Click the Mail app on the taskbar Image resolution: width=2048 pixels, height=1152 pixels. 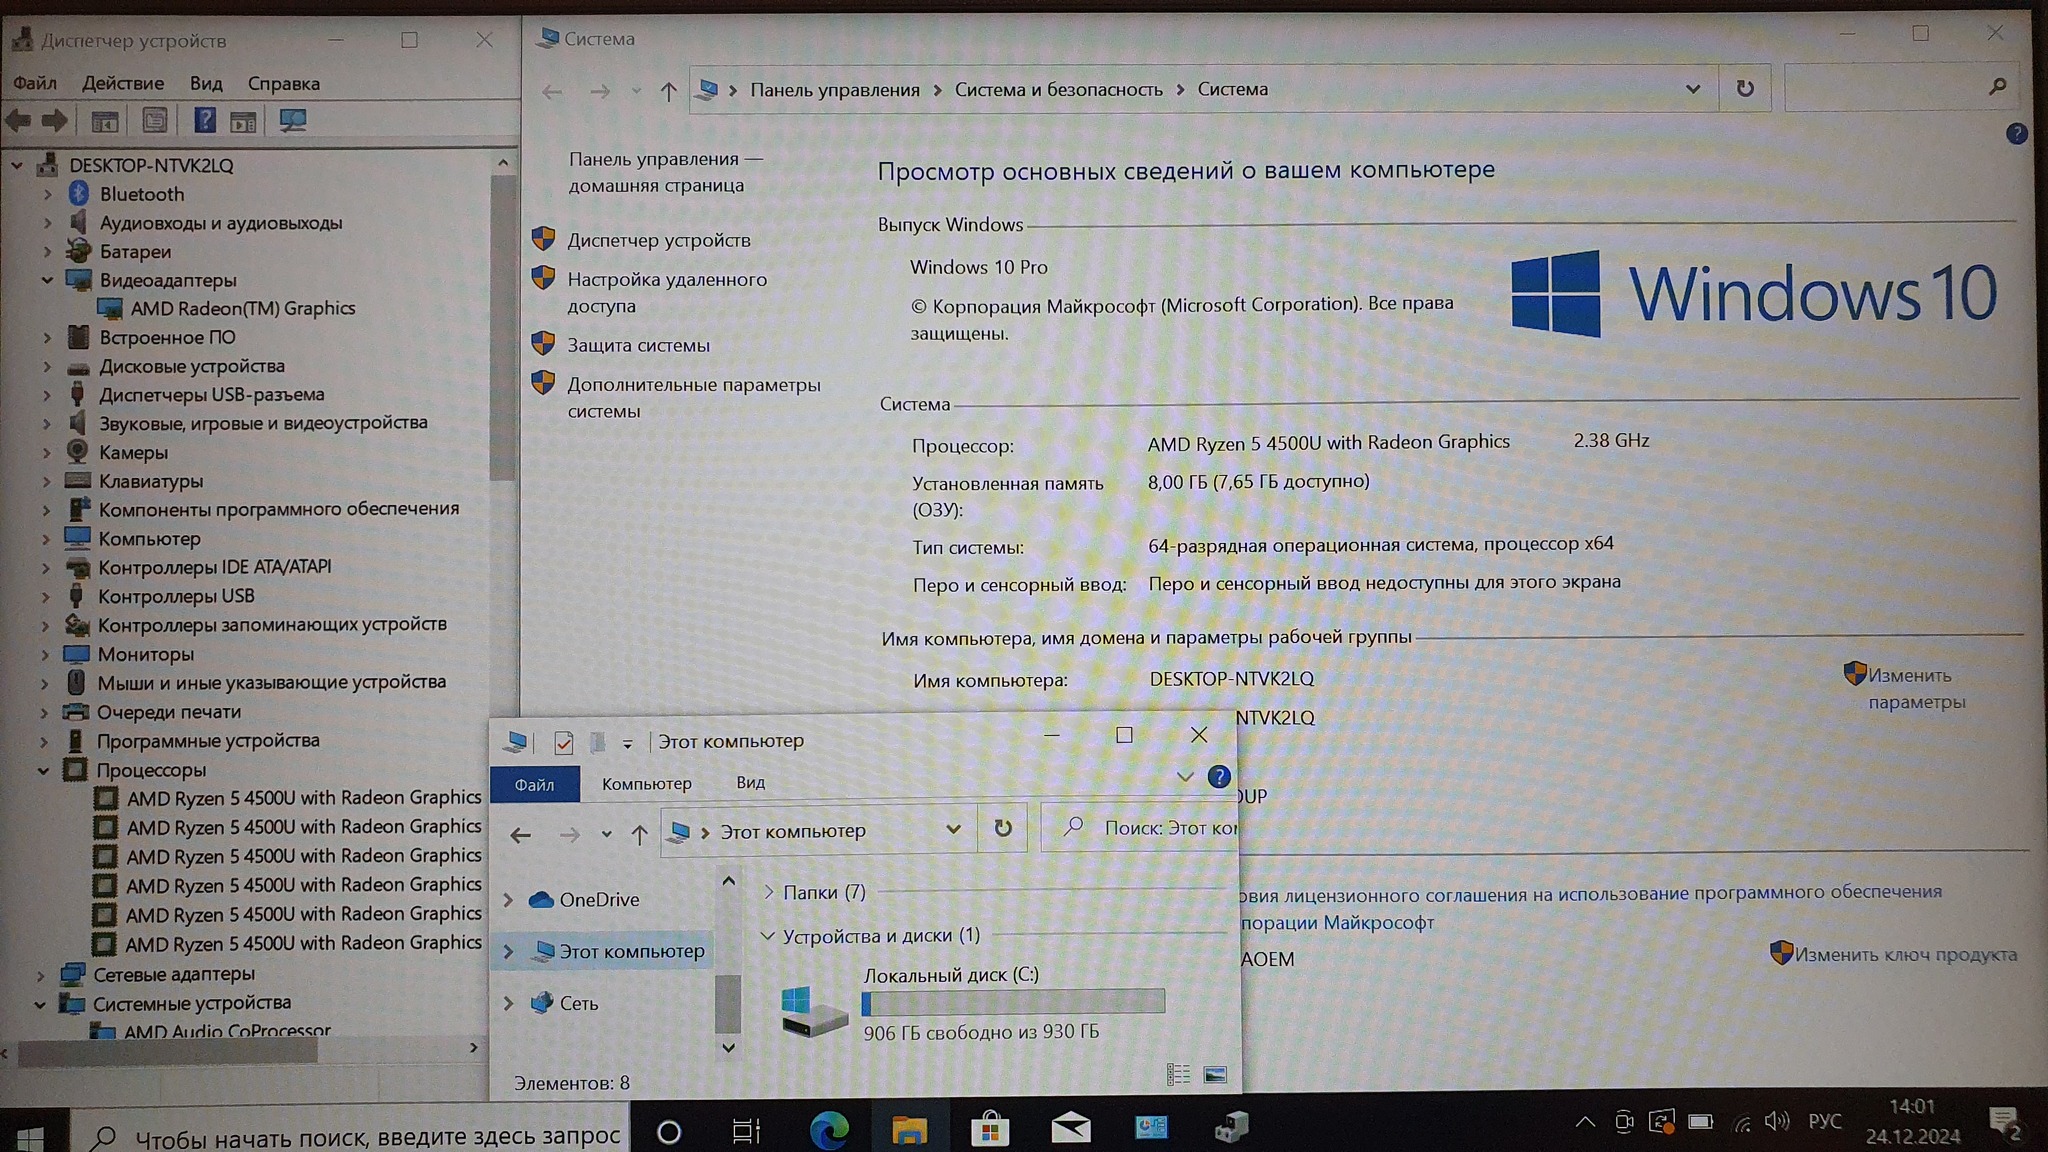tap(1070, 1130)
